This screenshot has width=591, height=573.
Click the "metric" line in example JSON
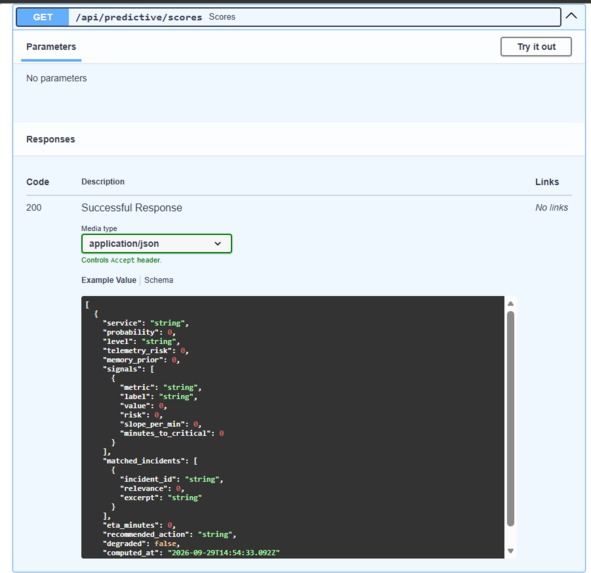[161, 387]
